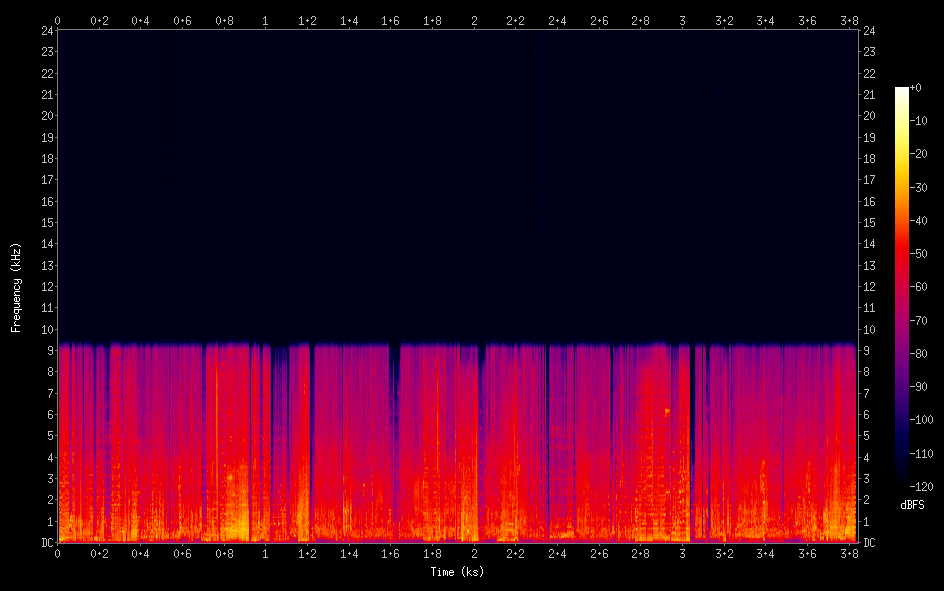Click the 0 tick on the top time axis
This screenshot has width=944, height=591.
tap(57, 20)
